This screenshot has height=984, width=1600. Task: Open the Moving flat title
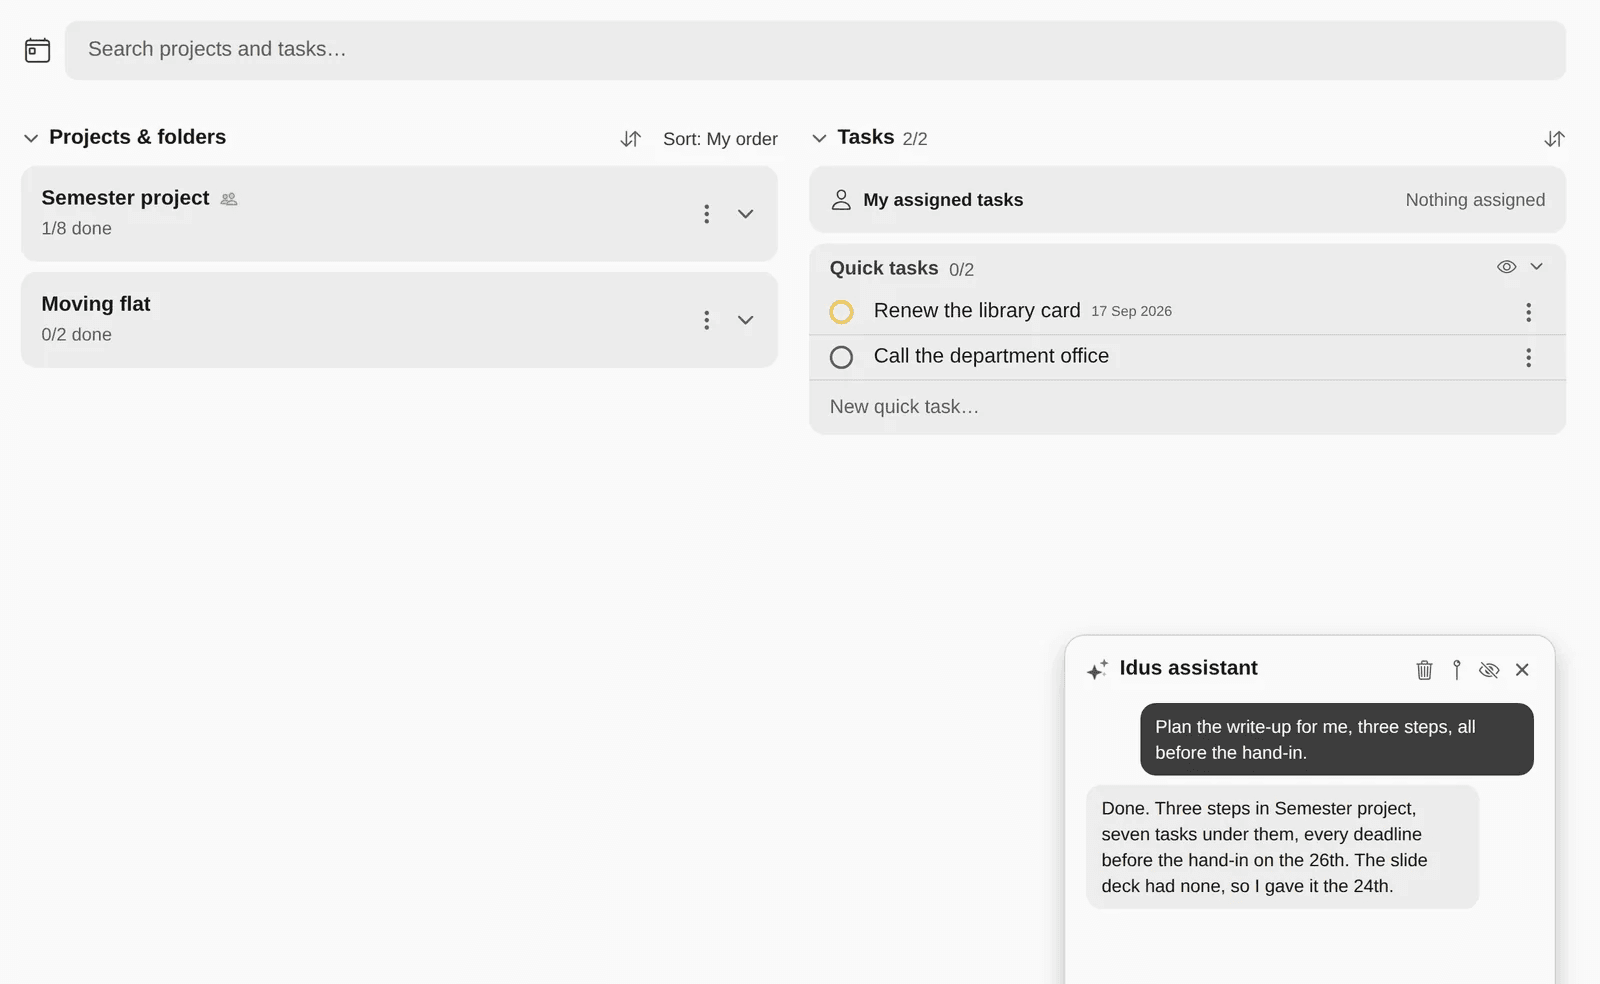(96, 304)
